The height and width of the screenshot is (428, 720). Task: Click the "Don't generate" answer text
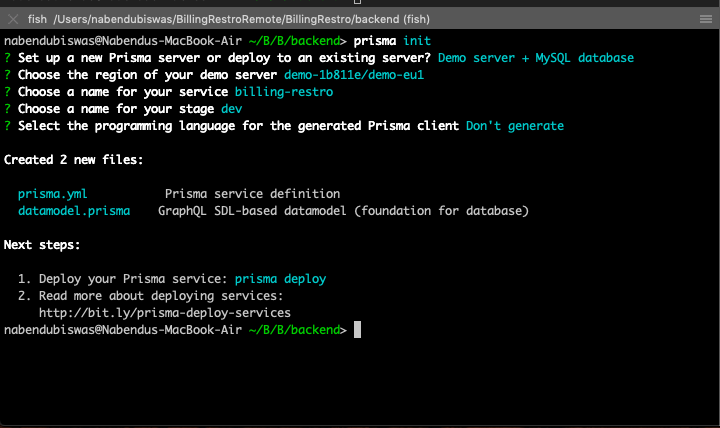pos(515,126)
